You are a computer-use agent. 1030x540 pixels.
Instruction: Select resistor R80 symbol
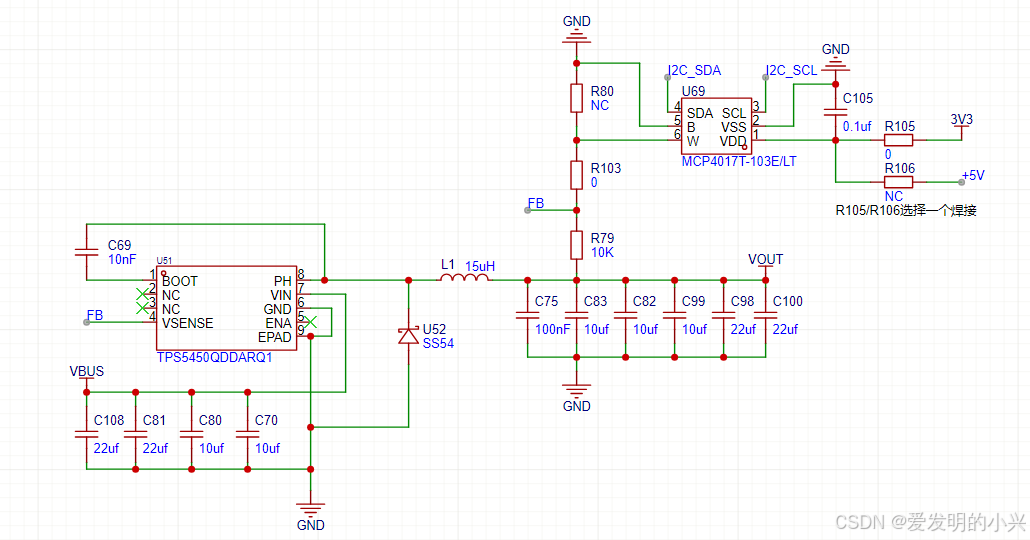point(576,98)
